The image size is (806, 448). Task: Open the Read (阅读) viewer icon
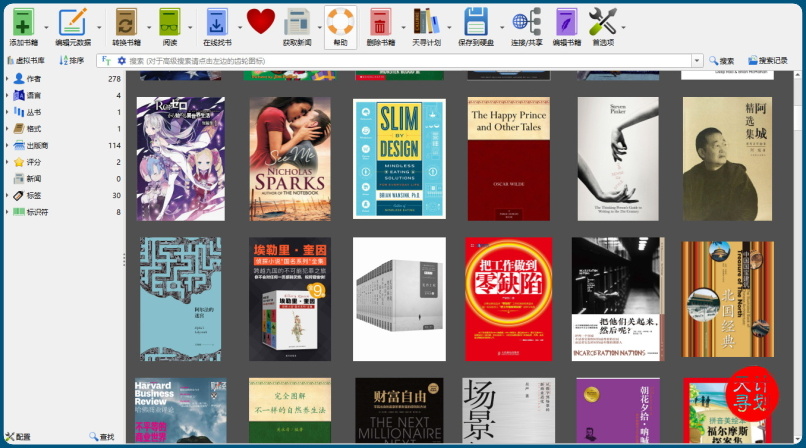169,22
